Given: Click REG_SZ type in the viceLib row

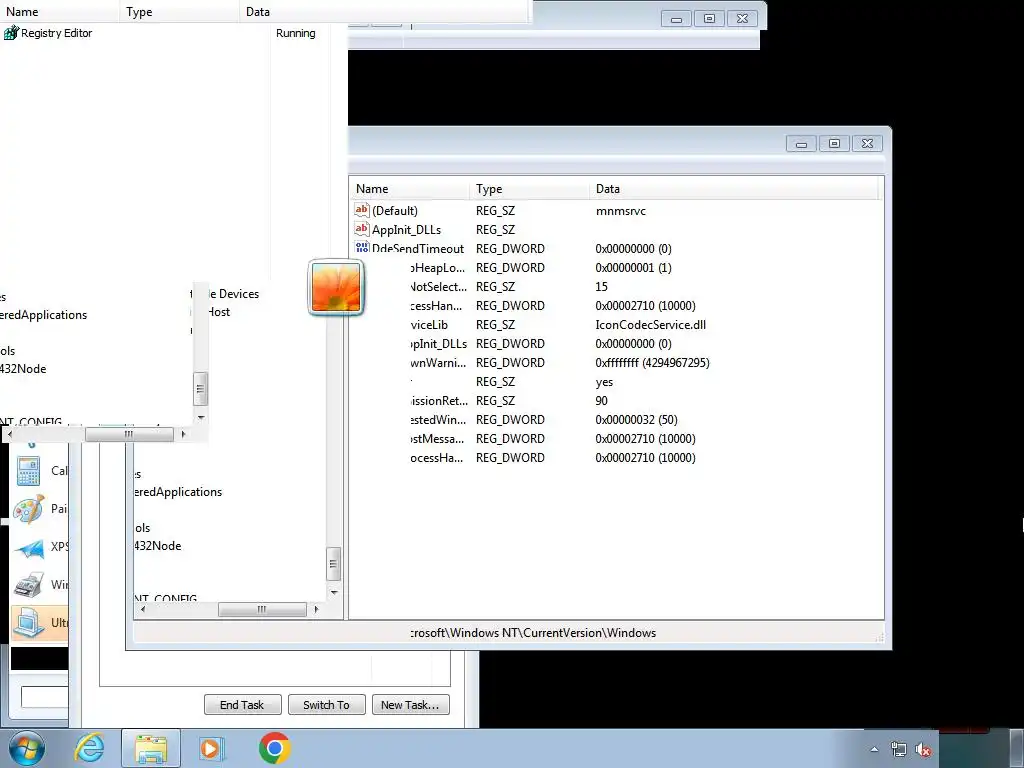Looking at the screenshot, I should click(495, 325).
